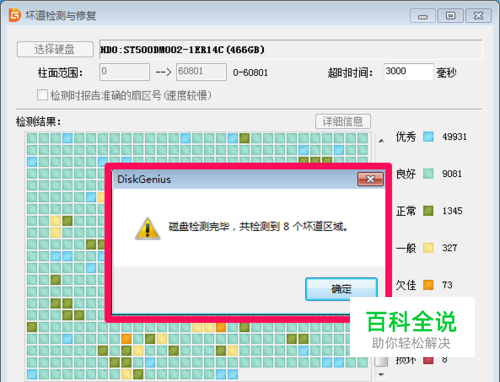Maximize the 坏道检测与修复 window

click(450, 16)
